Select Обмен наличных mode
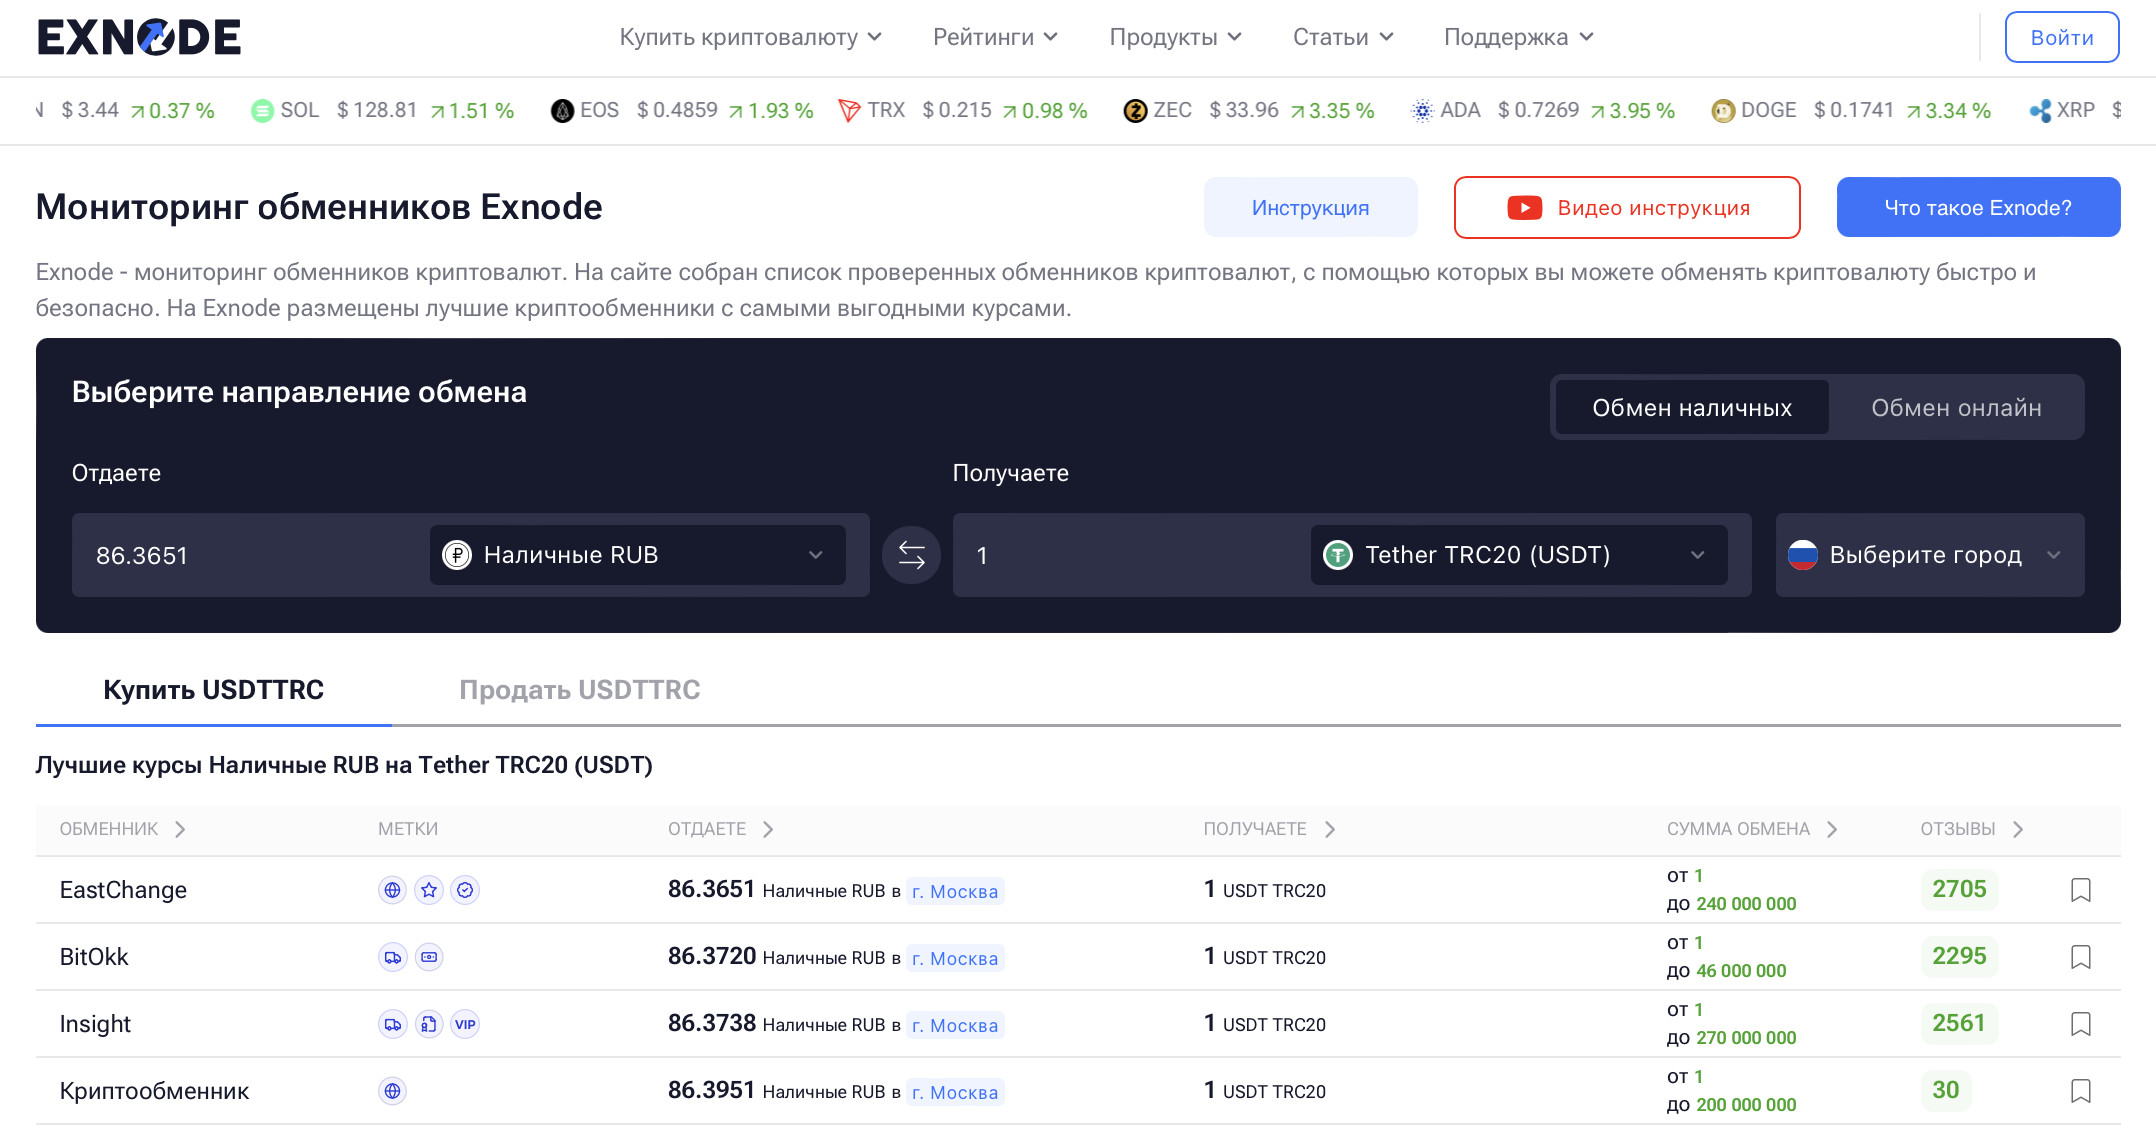The width and height of the screenshot is (2156, 1126). [1691, 408]
